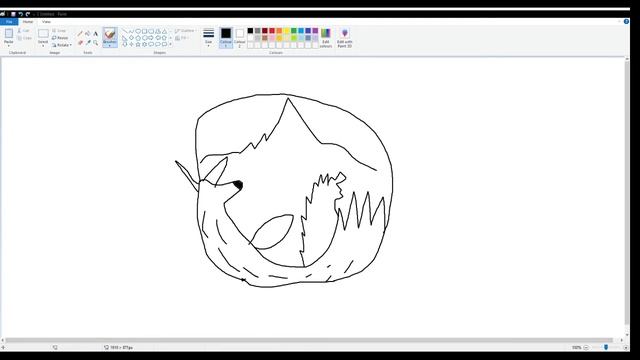Viewport: 640px width, 360px height.
Task: Click the zoom out minus button
Action: (586, 347)
